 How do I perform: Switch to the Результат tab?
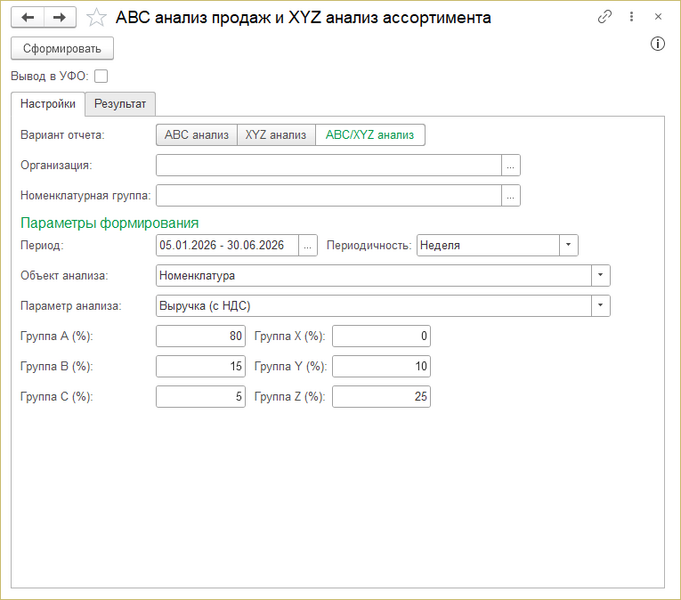120,104
